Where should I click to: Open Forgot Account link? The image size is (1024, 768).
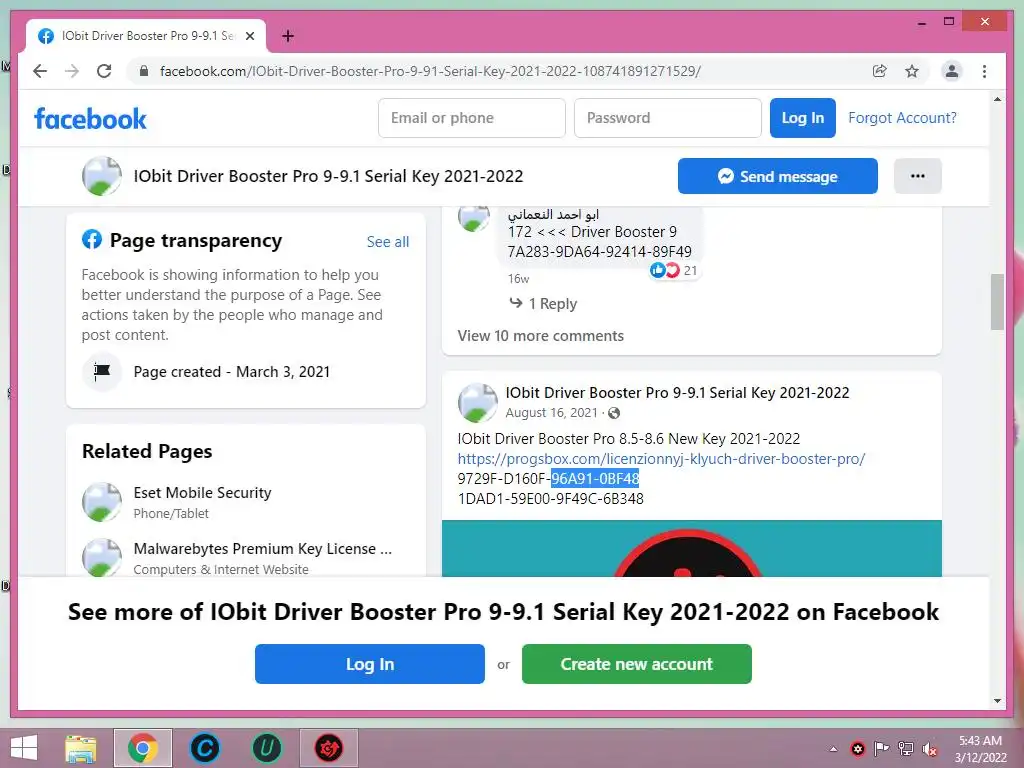point(902,118)
